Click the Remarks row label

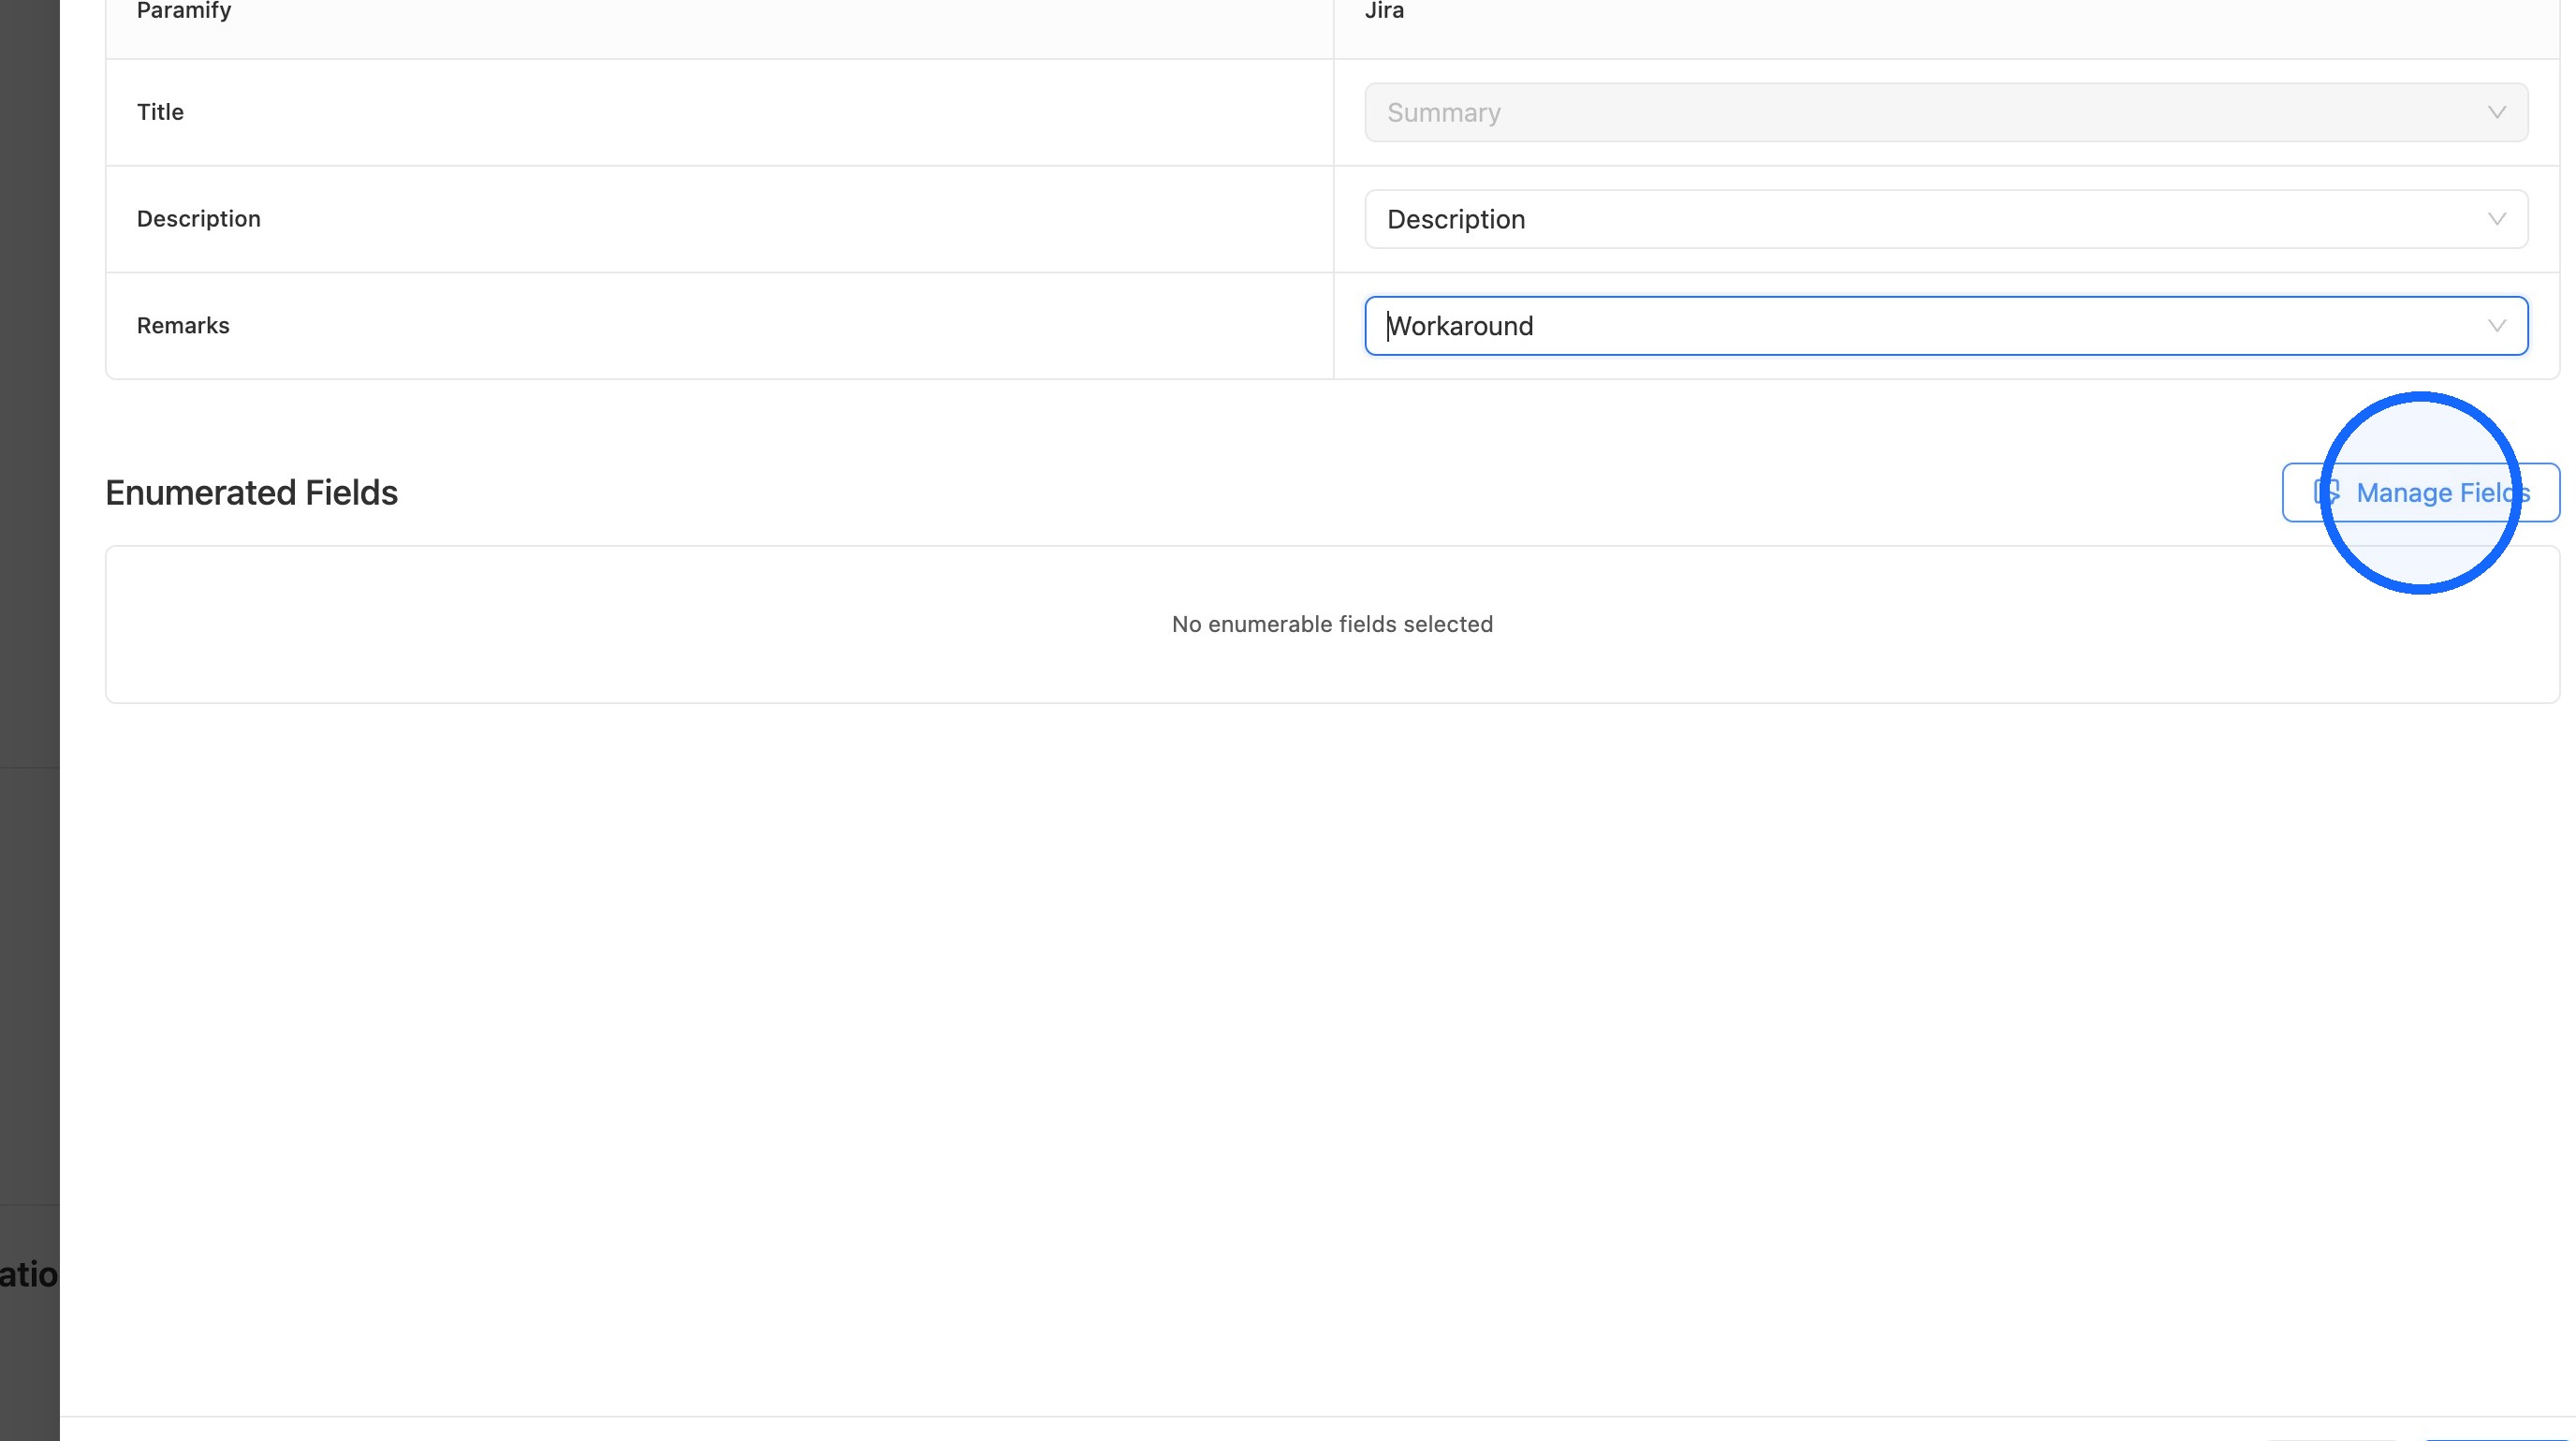[x=183, y=326]
